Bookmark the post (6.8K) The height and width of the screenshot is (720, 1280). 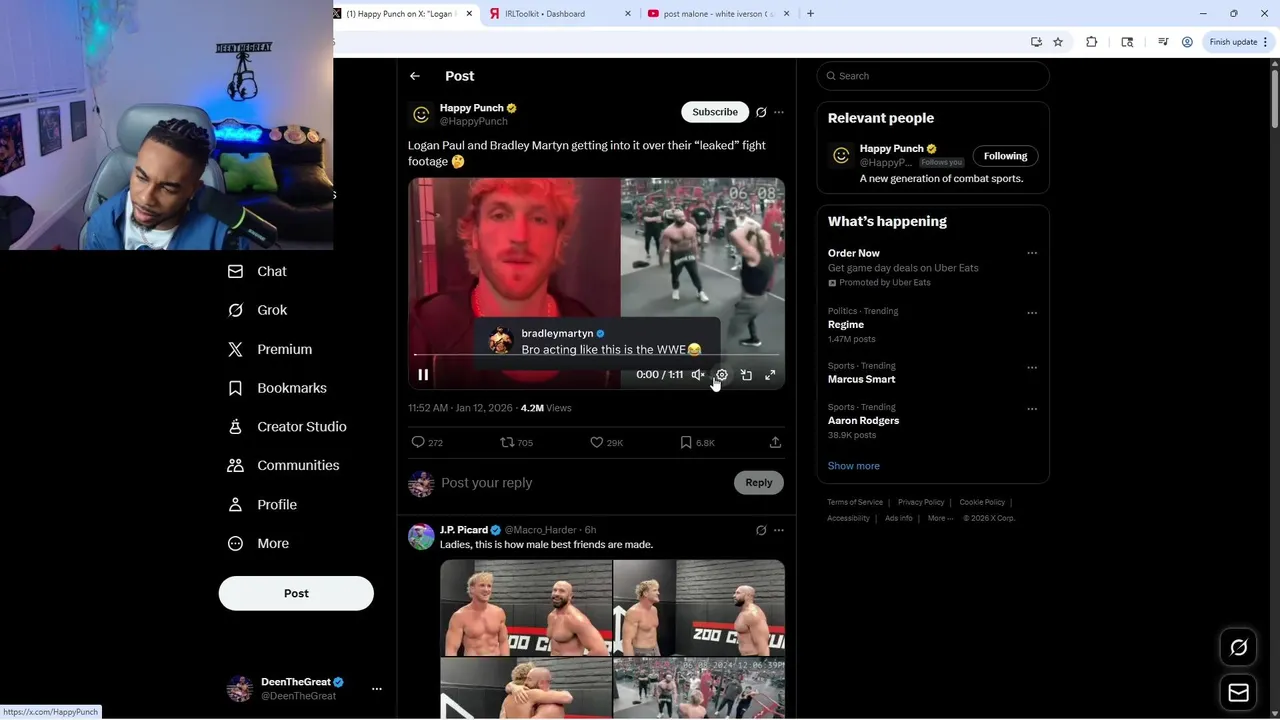[697, 442]
